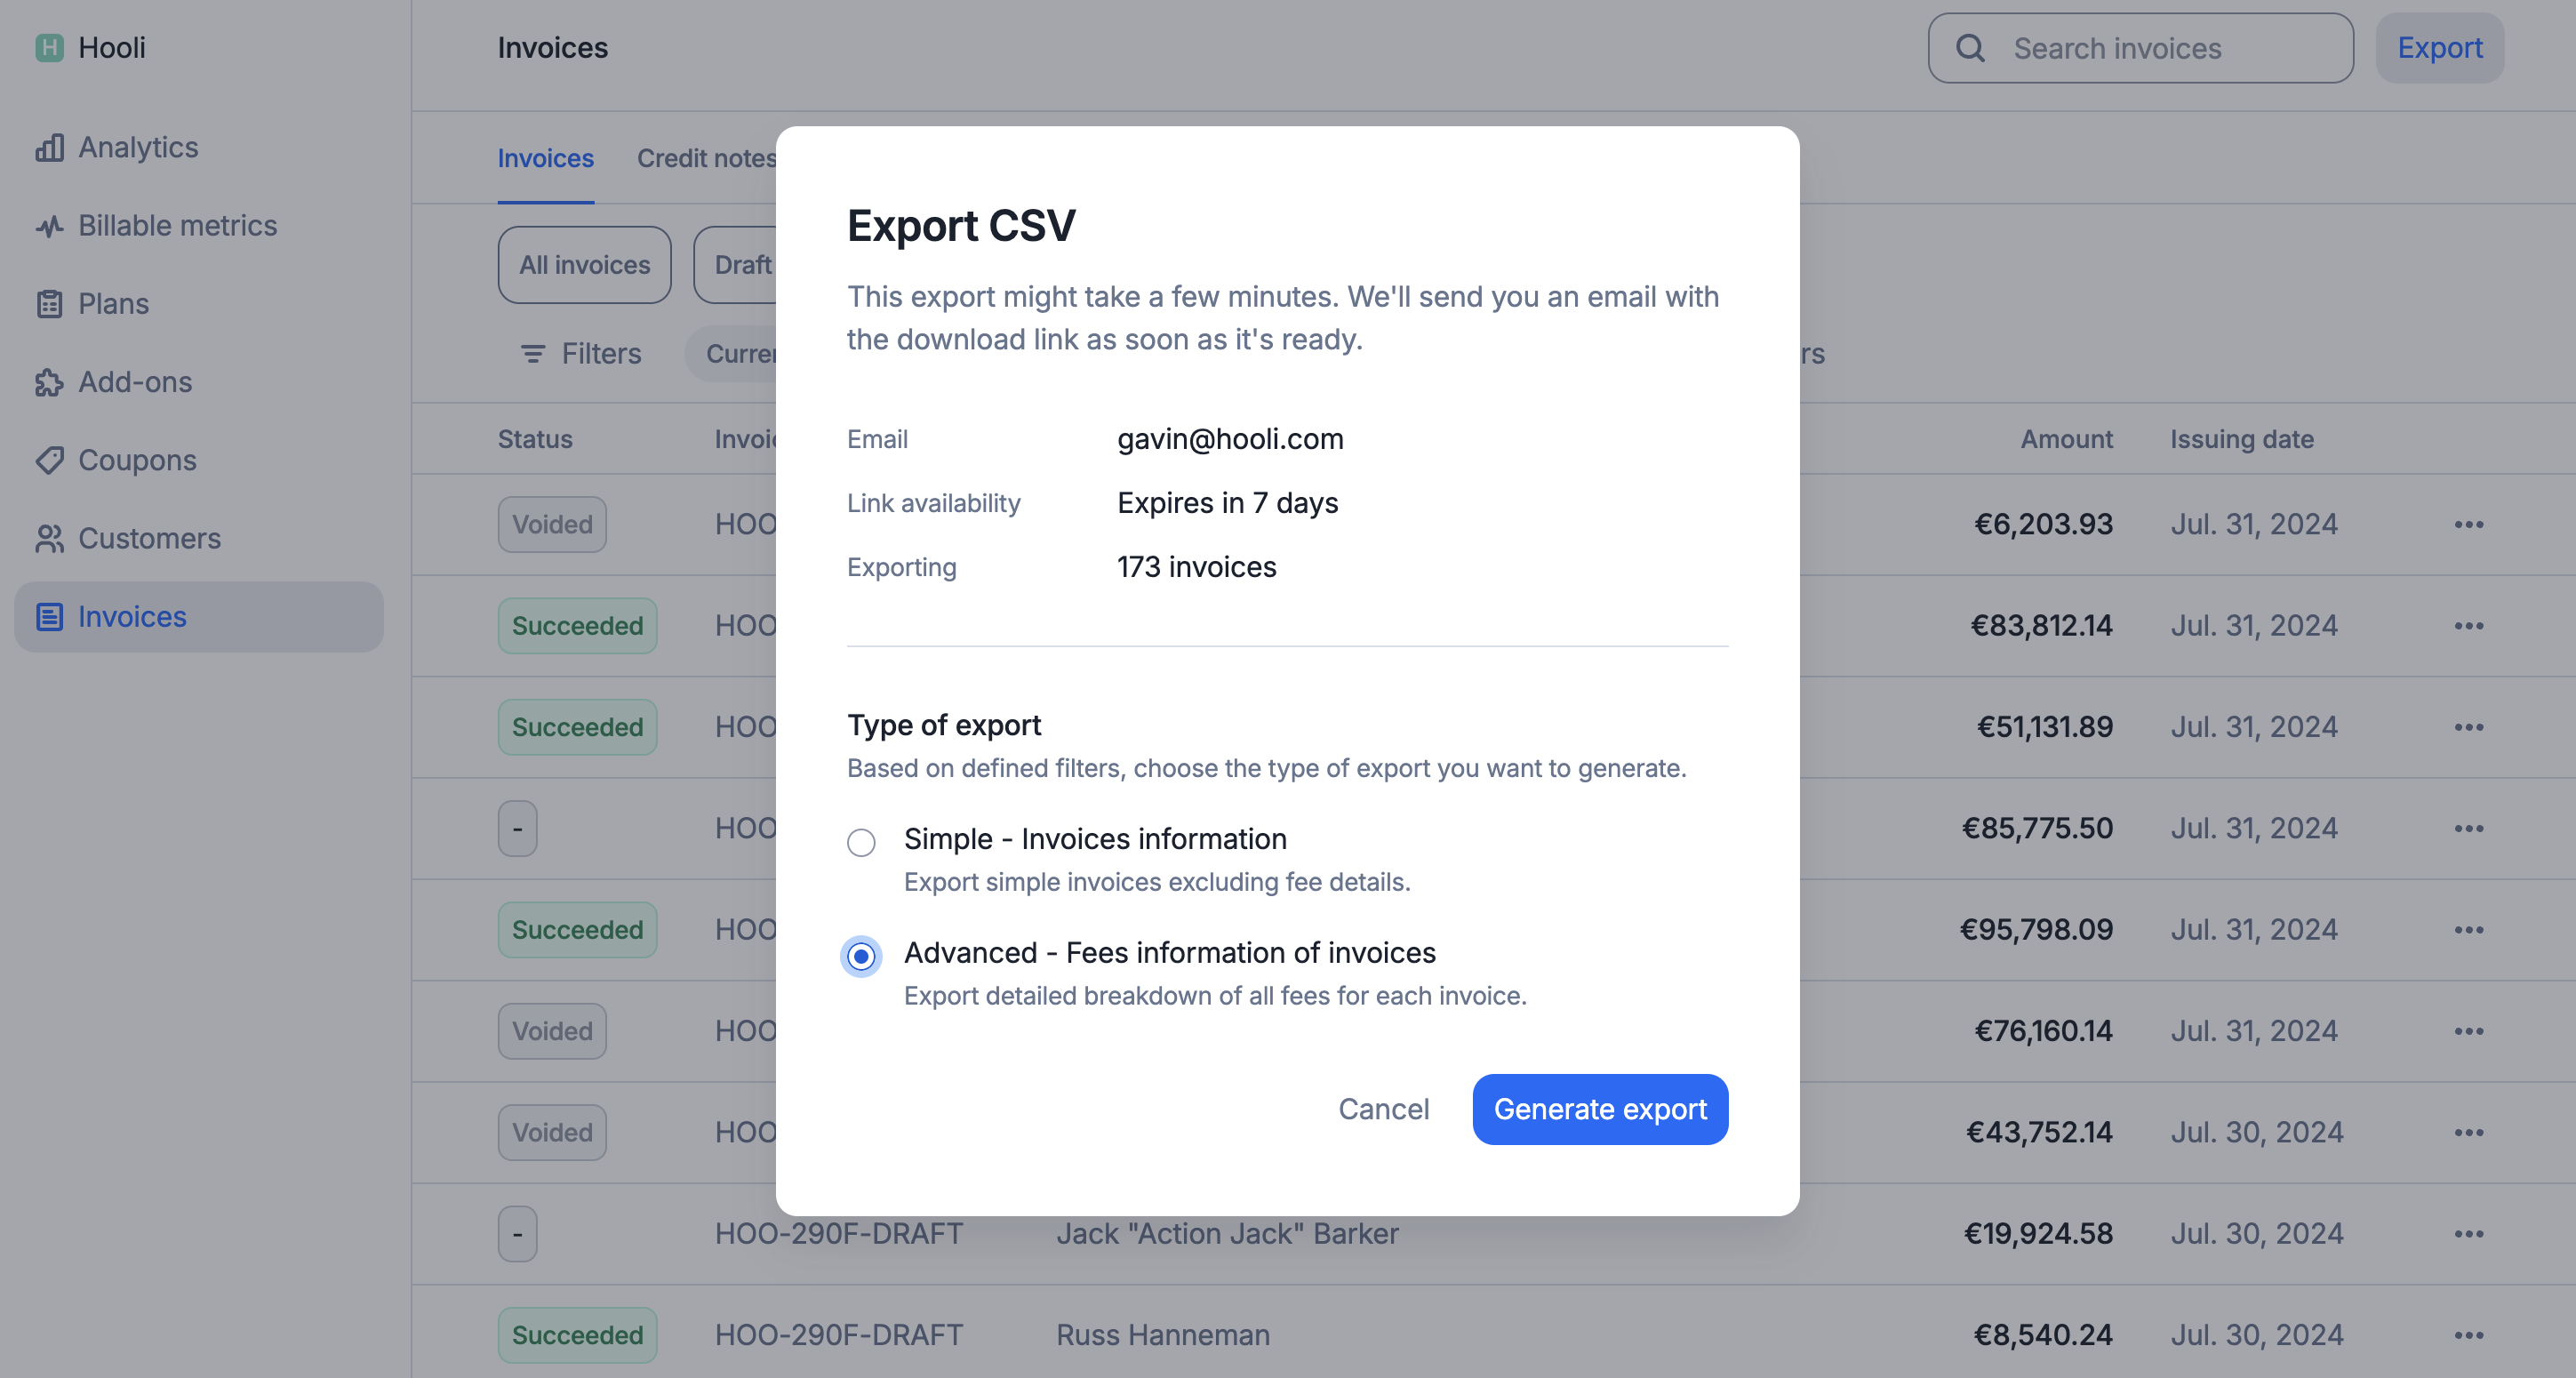2576x1378 pixels.
Task: Select Advanced - Fees information radio
Action: tap(861, 956)
